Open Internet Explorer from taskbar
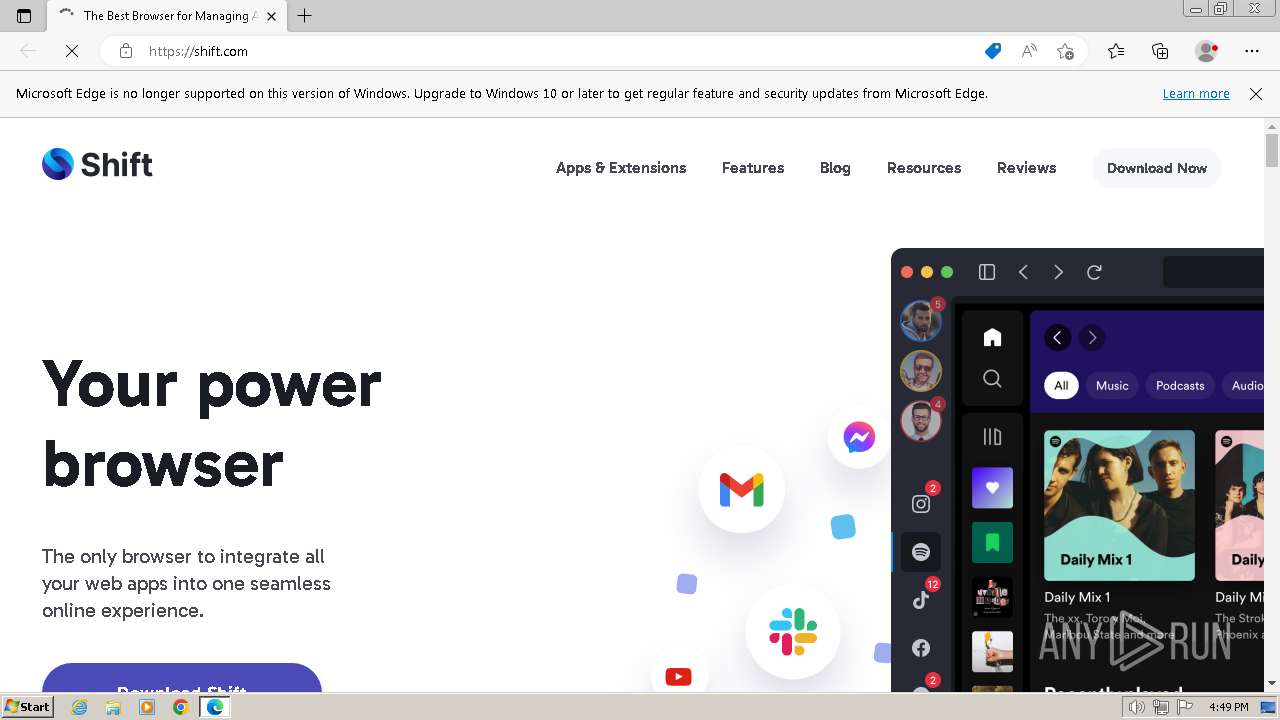Screen dimensions: 1280x720 click(x=80, y=707)
